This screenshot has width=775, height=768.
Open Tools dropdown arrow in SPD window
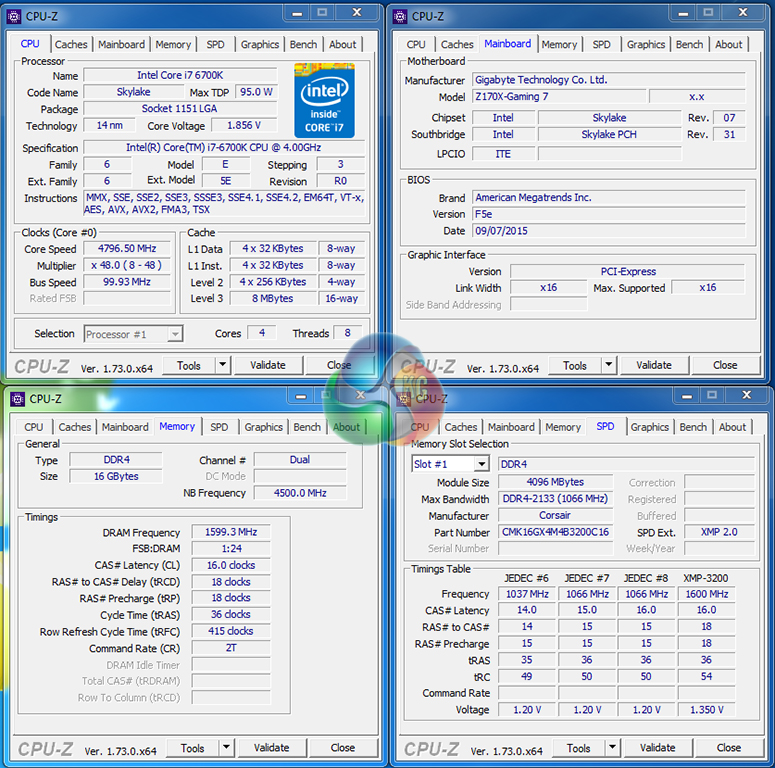tap(612, 748)
